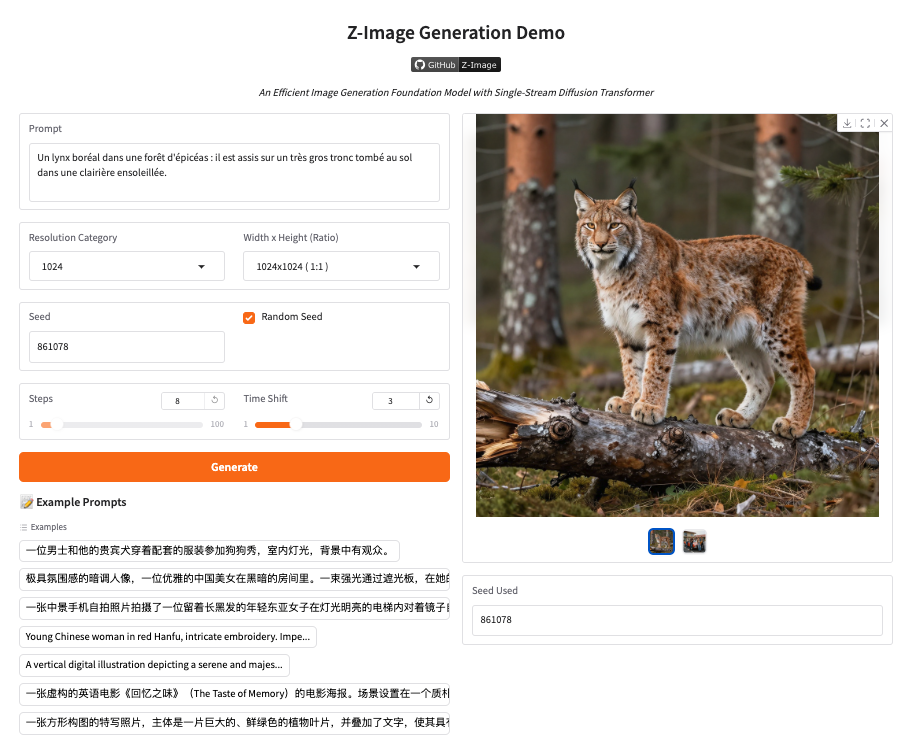Focus the Seed input field

tap(126, 347)
